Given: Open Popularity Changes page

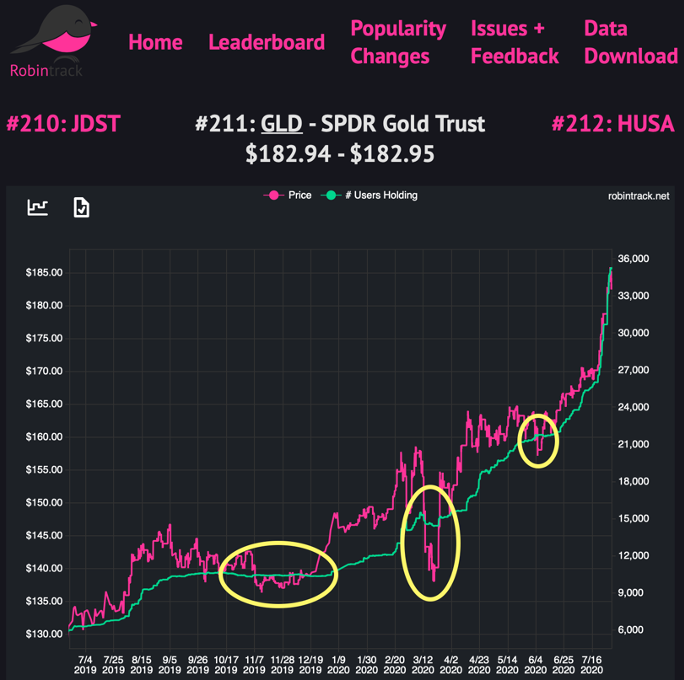Looking at the screenshot, I should click(x=398, y=42).
